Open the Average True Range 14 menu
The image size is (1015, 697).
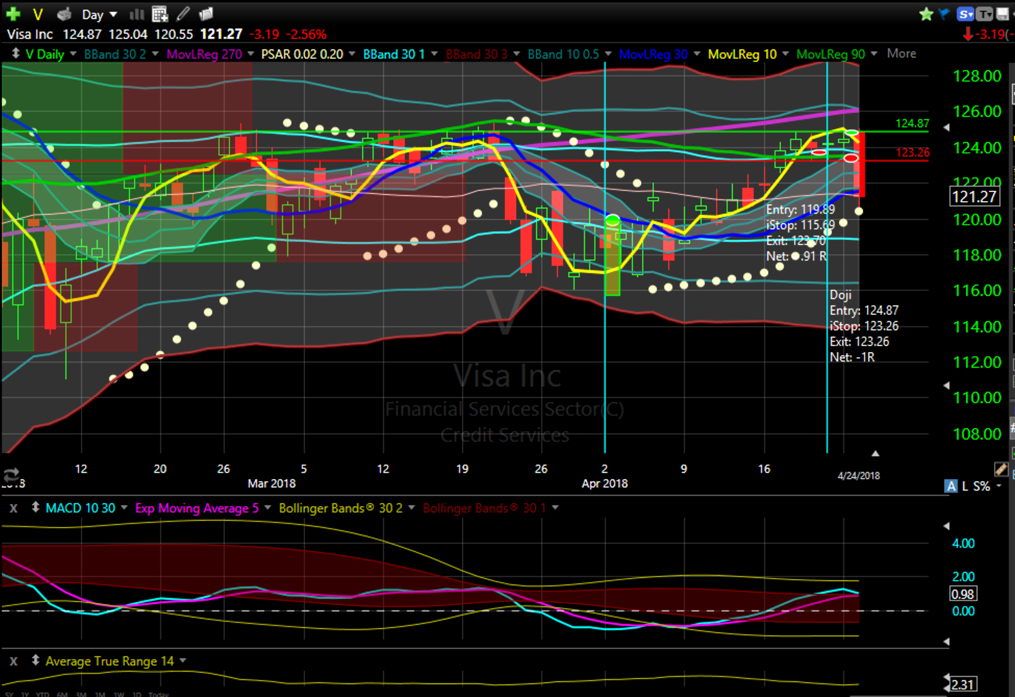(x=116, y=661)
